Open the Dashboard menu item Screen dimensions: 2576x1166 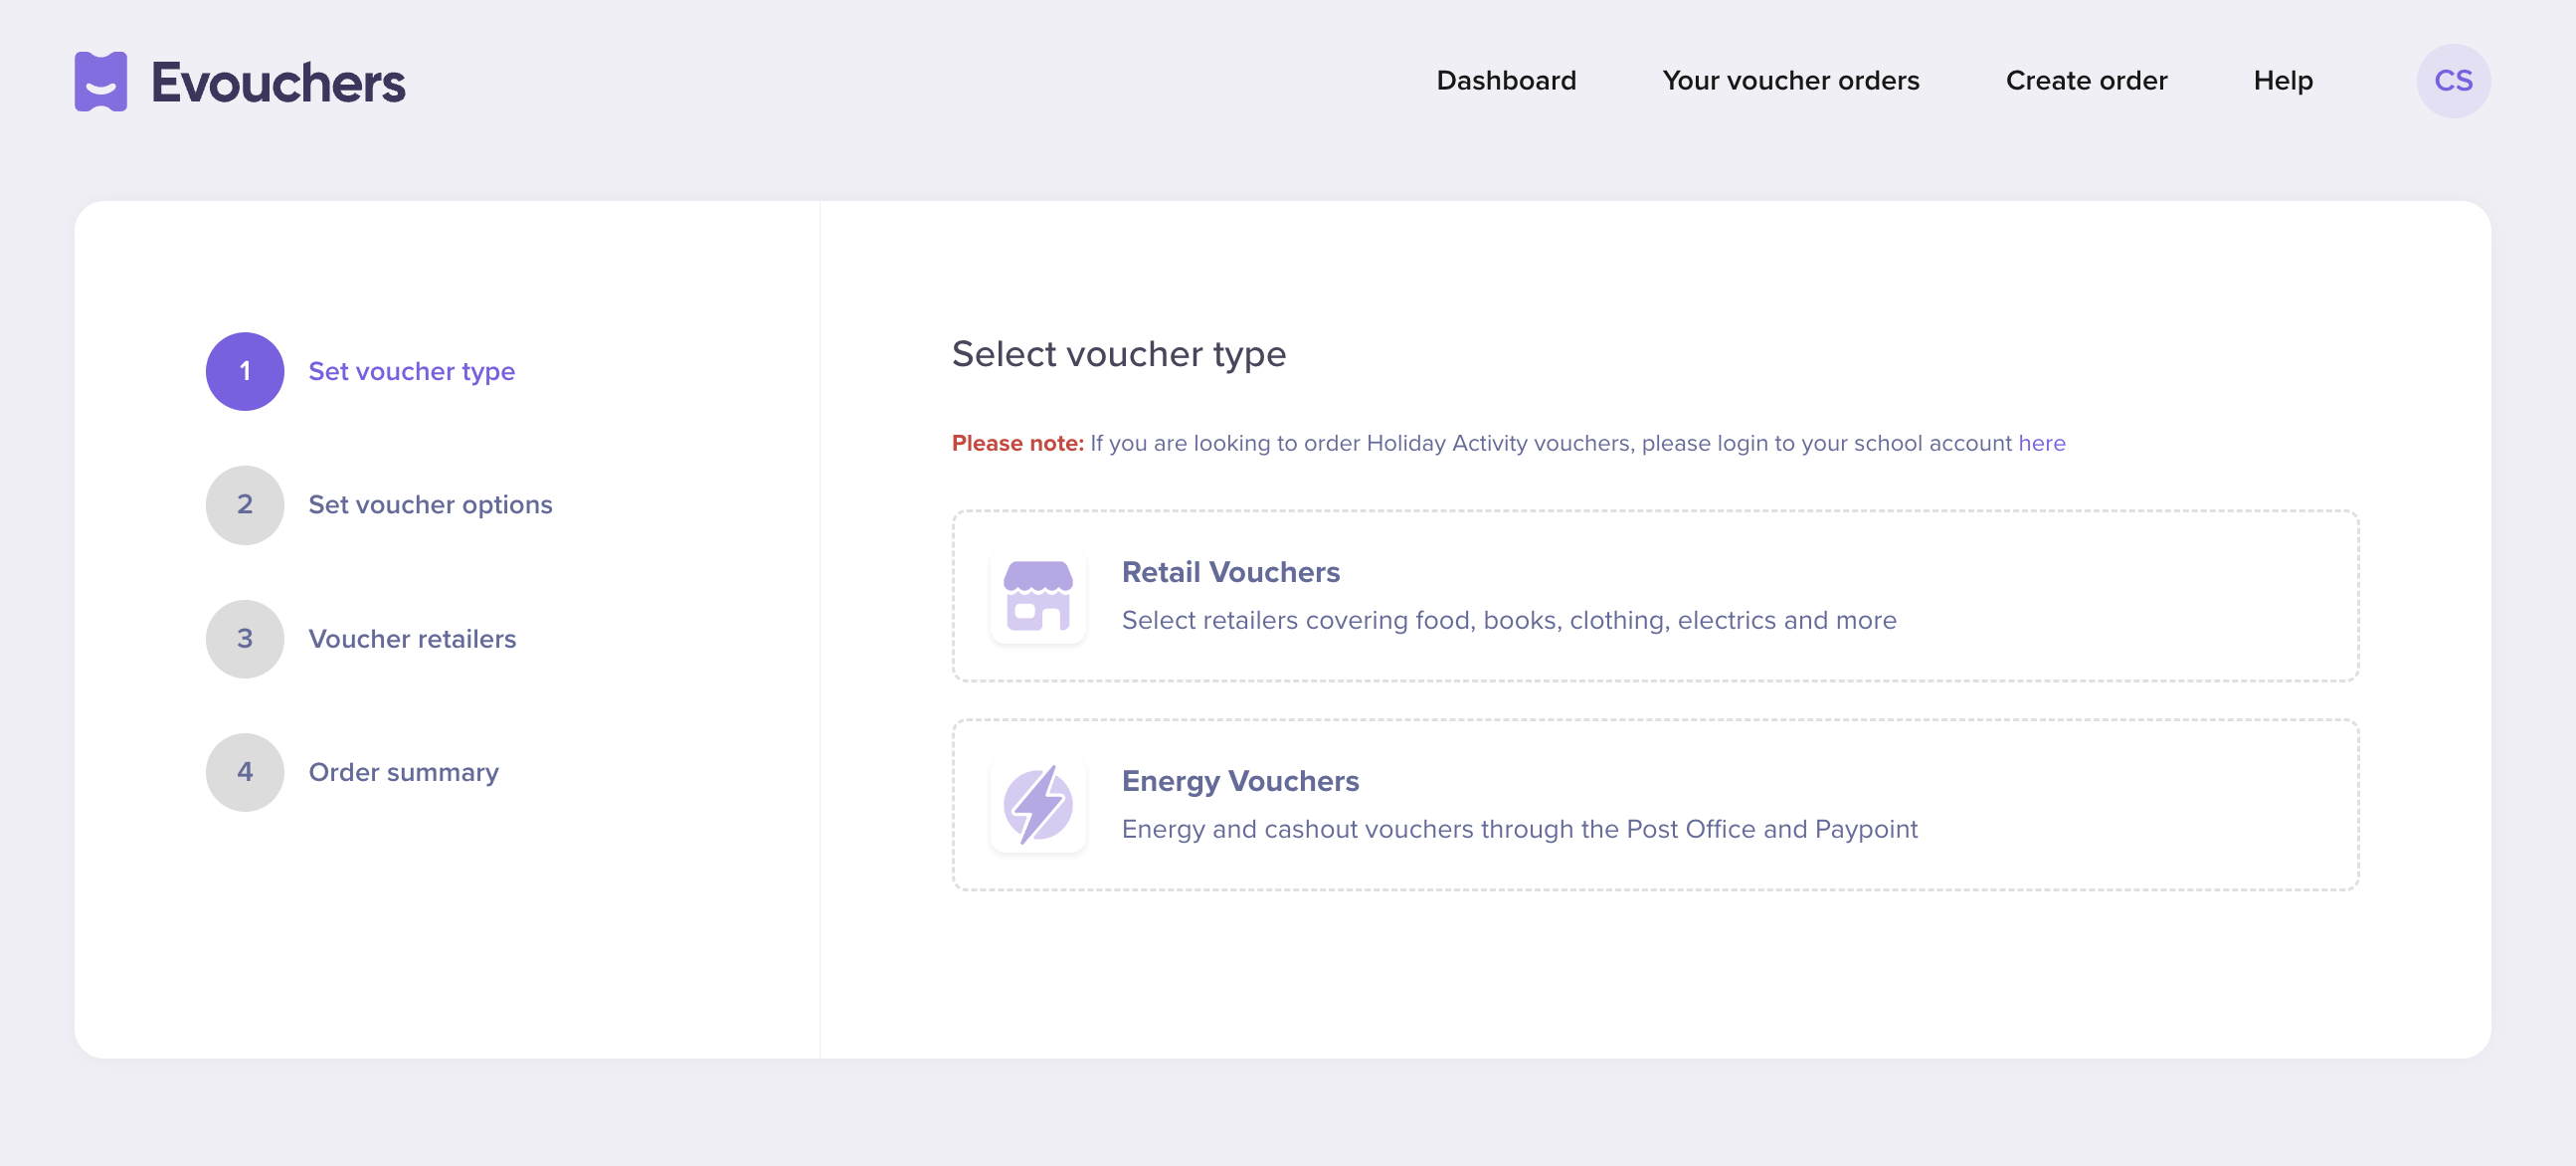click(x=1506, y=81)
